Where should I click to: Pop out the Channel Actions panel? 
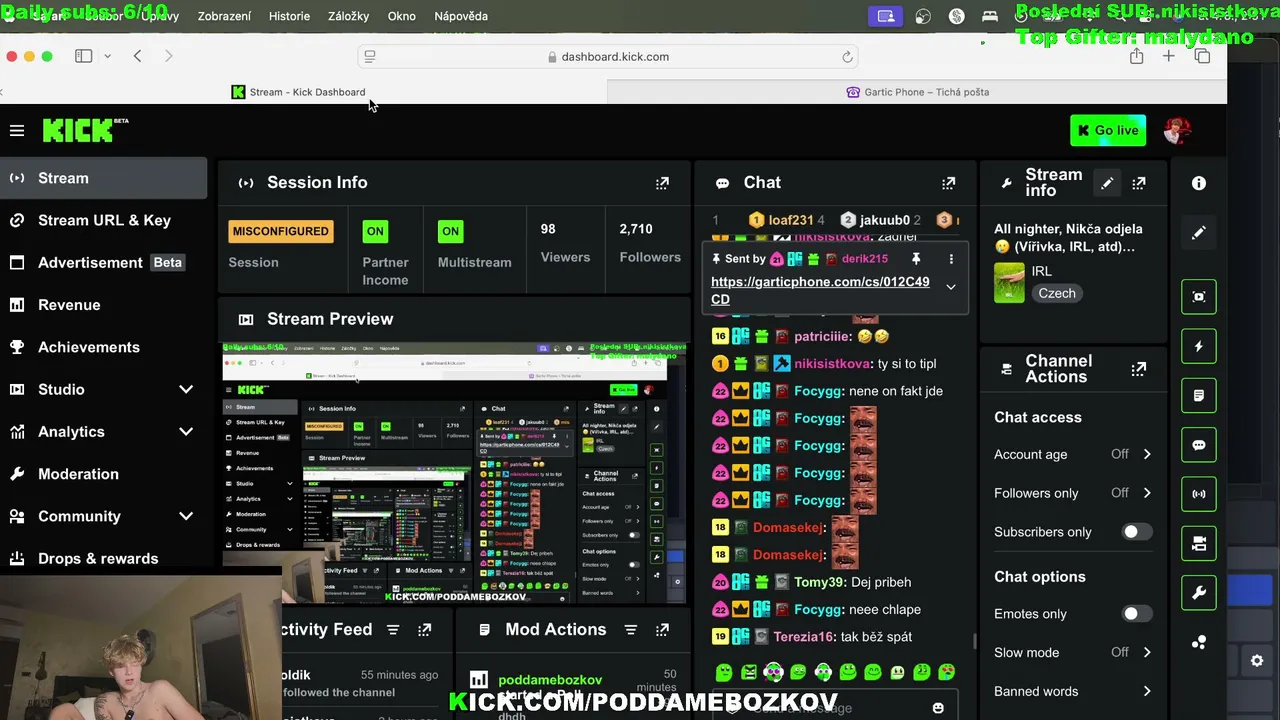(x=1139, y=369)
